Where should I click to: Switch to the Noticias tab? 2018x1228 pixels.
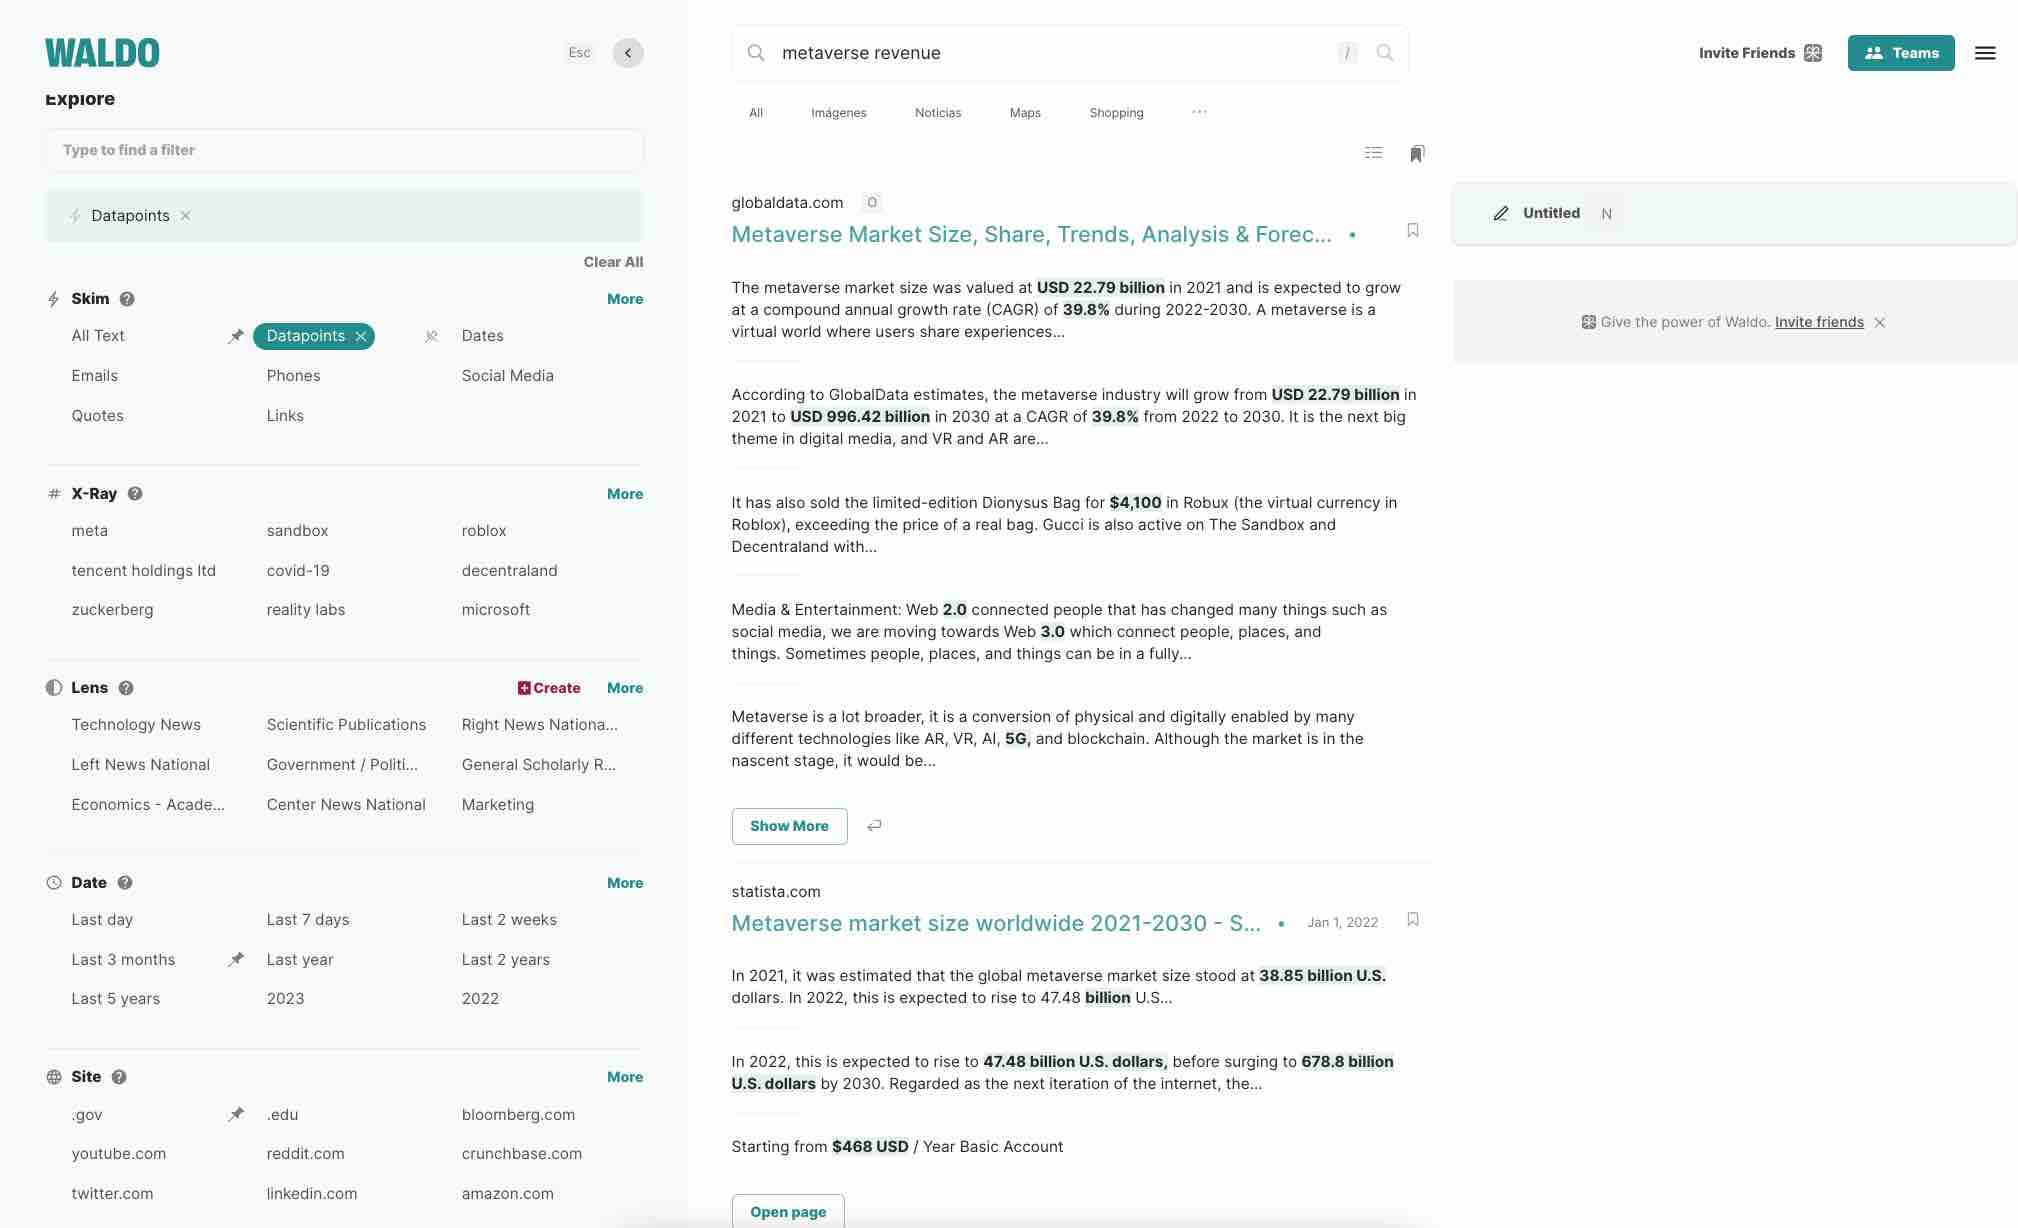[x=938, y=113]
